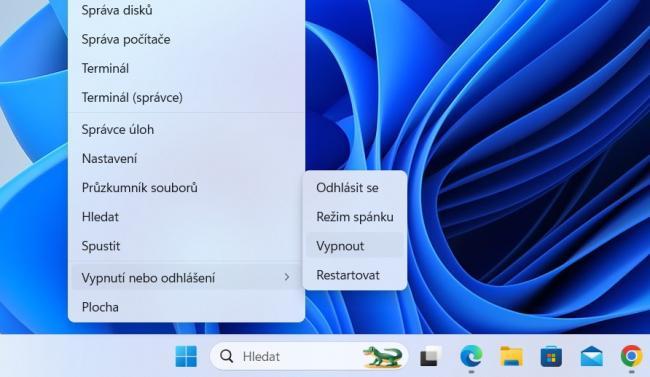The image size is (650, 377).
Task: Launch Terminál from the menu
Action: coord(187,68)
